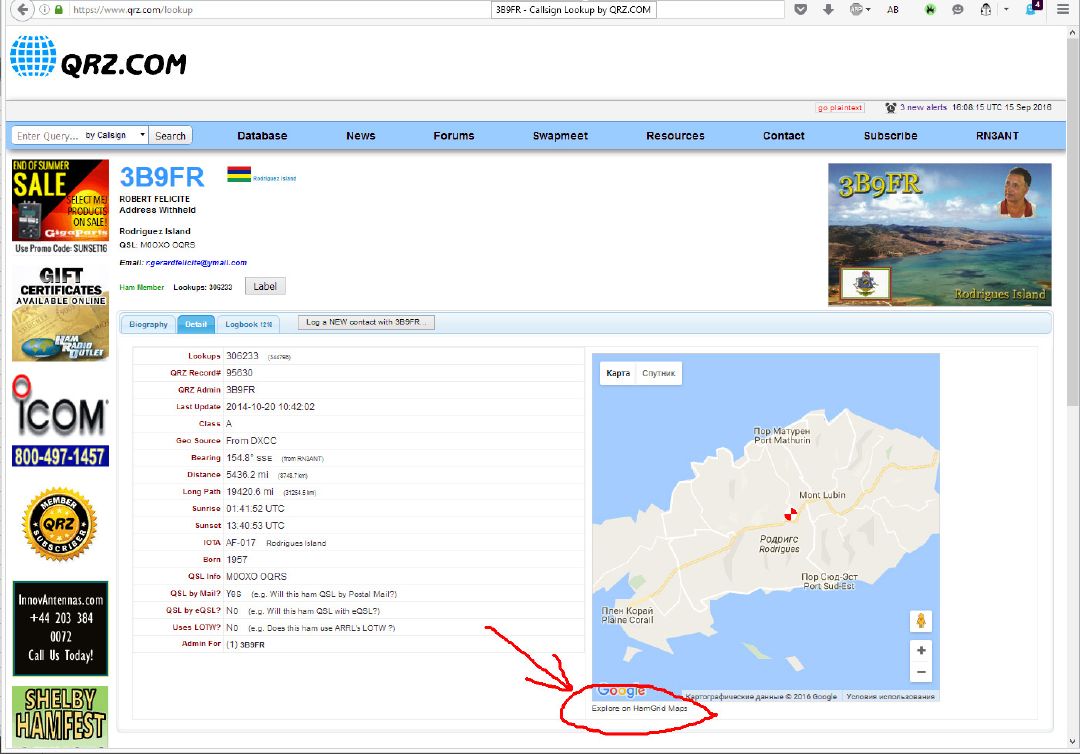Screen dimensions: 1080x754
Task: Open the Pocket save icon
Action: coord(800,10)
